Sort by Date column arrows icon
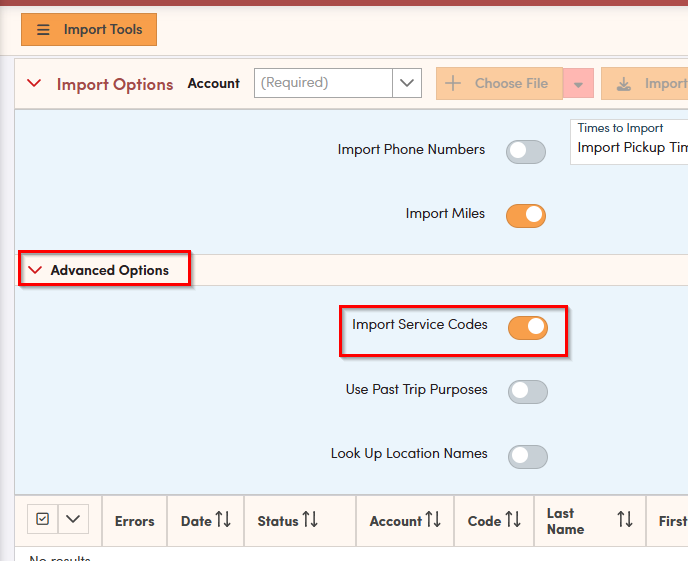 pos(223,520)
